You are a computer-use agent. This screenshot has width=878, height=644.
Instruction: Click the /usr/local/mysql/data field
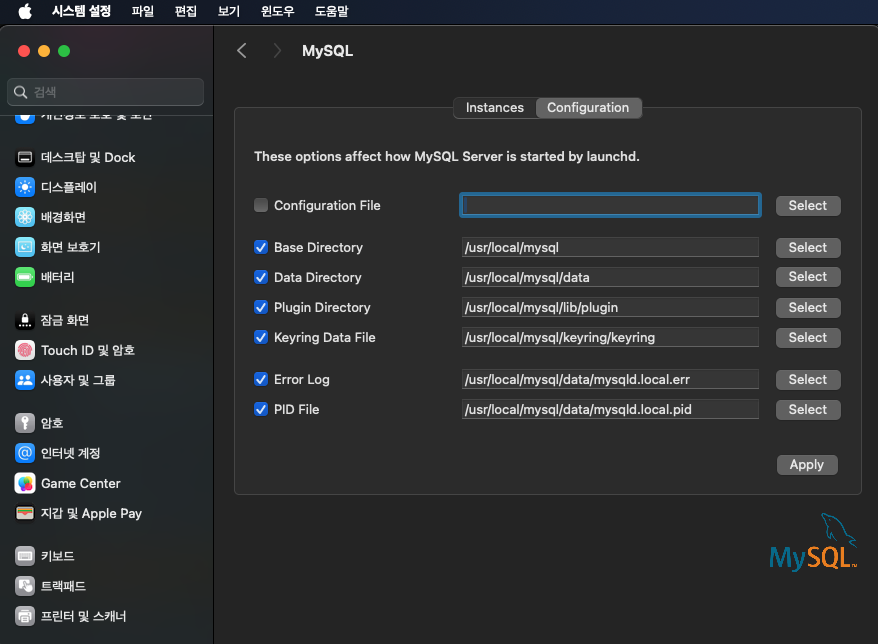pos(610,277)
